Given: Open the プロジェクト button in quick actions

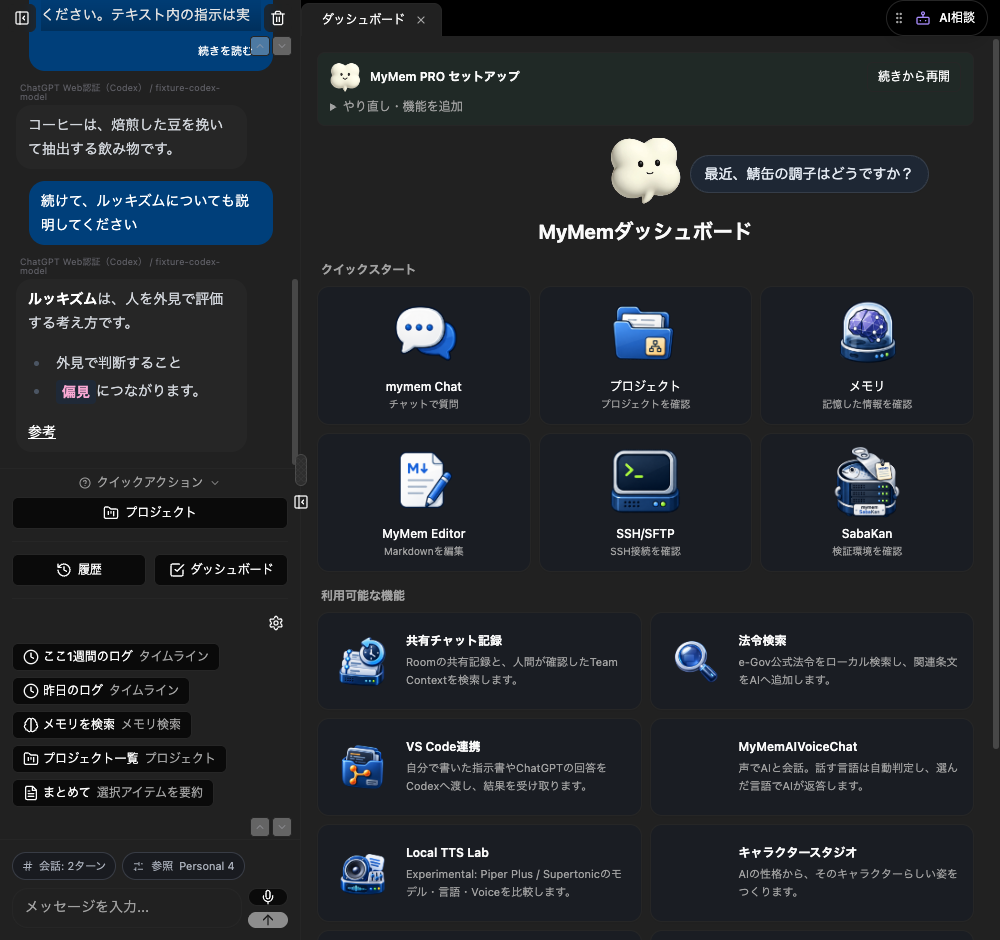Looking at the screenshot, I should click(150, 513).
